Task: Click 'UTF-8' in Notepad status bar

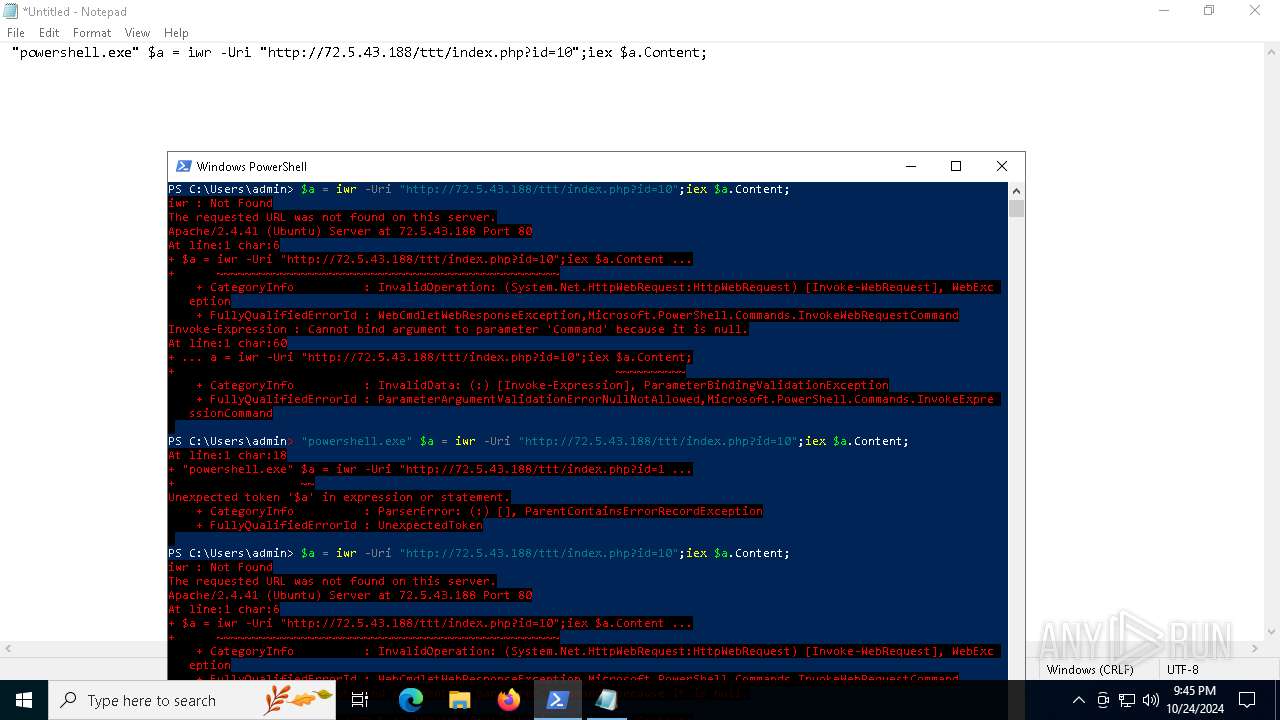Action: click(1182, 669)
